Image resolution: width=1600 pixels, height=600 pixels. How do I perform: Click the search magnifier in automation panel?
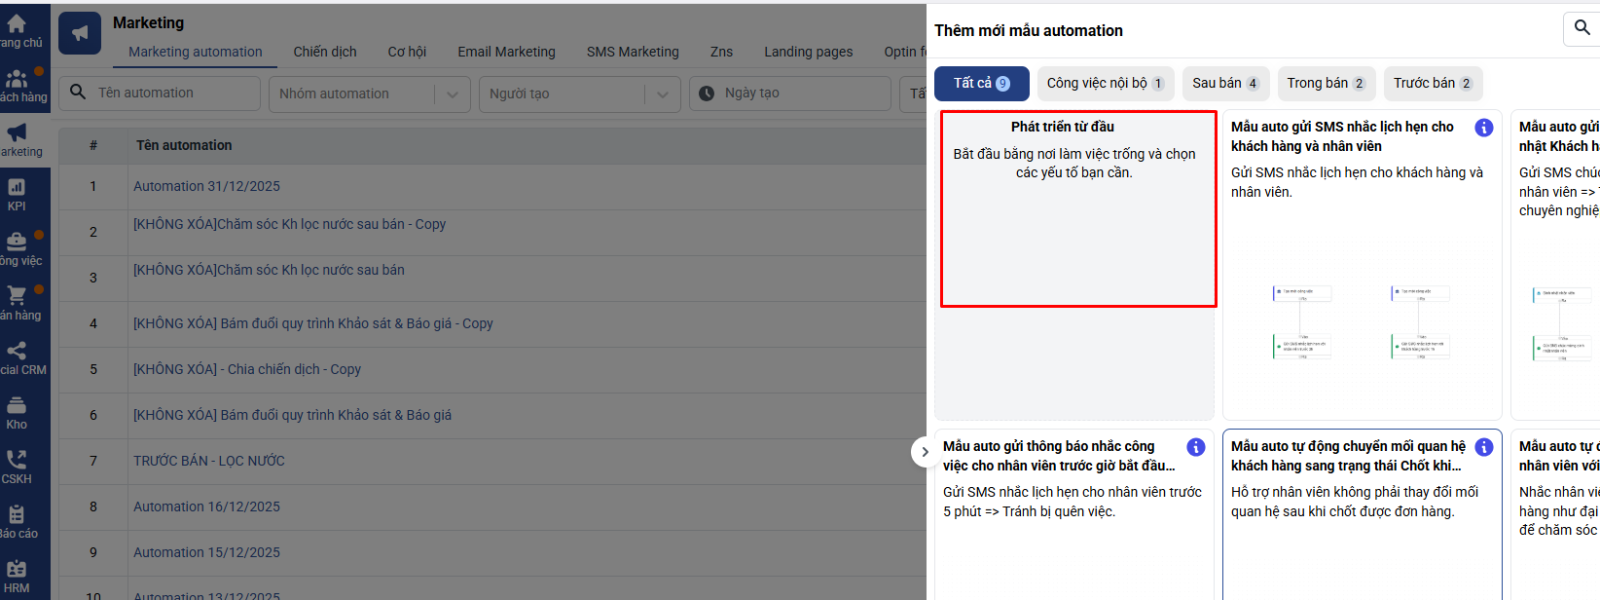point(1581,28)
